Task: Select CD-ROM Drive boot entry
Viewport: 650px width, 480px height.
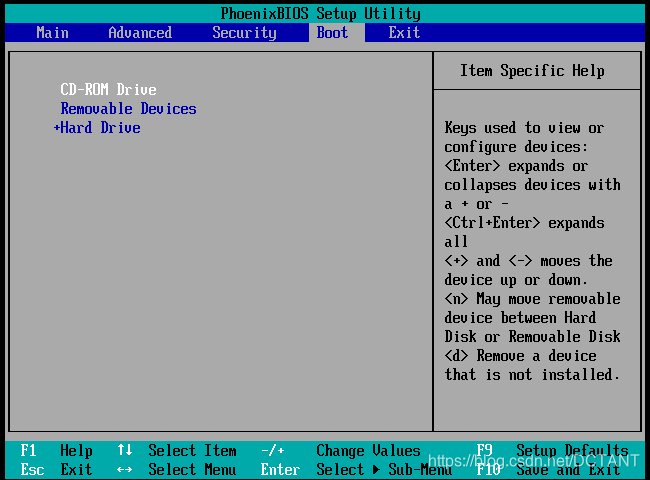Action: pyautogui.click(x=108, y=90)
